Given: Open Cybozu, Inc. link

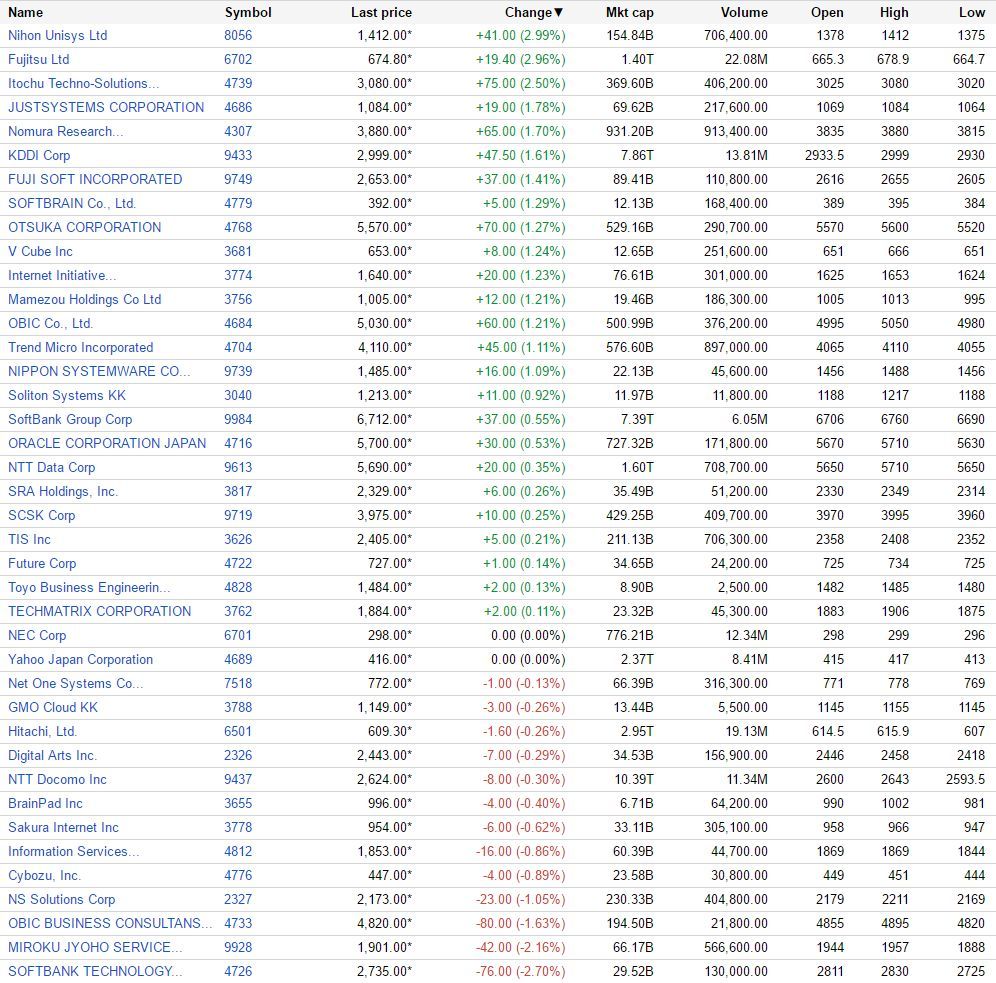Looking at the screenshot, I should 44,876.
